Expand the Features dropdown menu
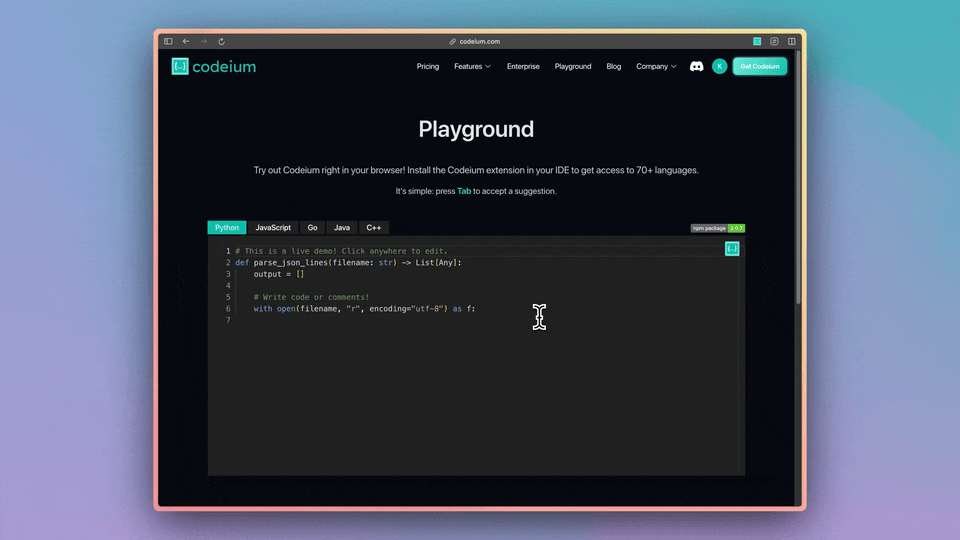Viewport: 960px width, 540px height. [x=472, y=66]
